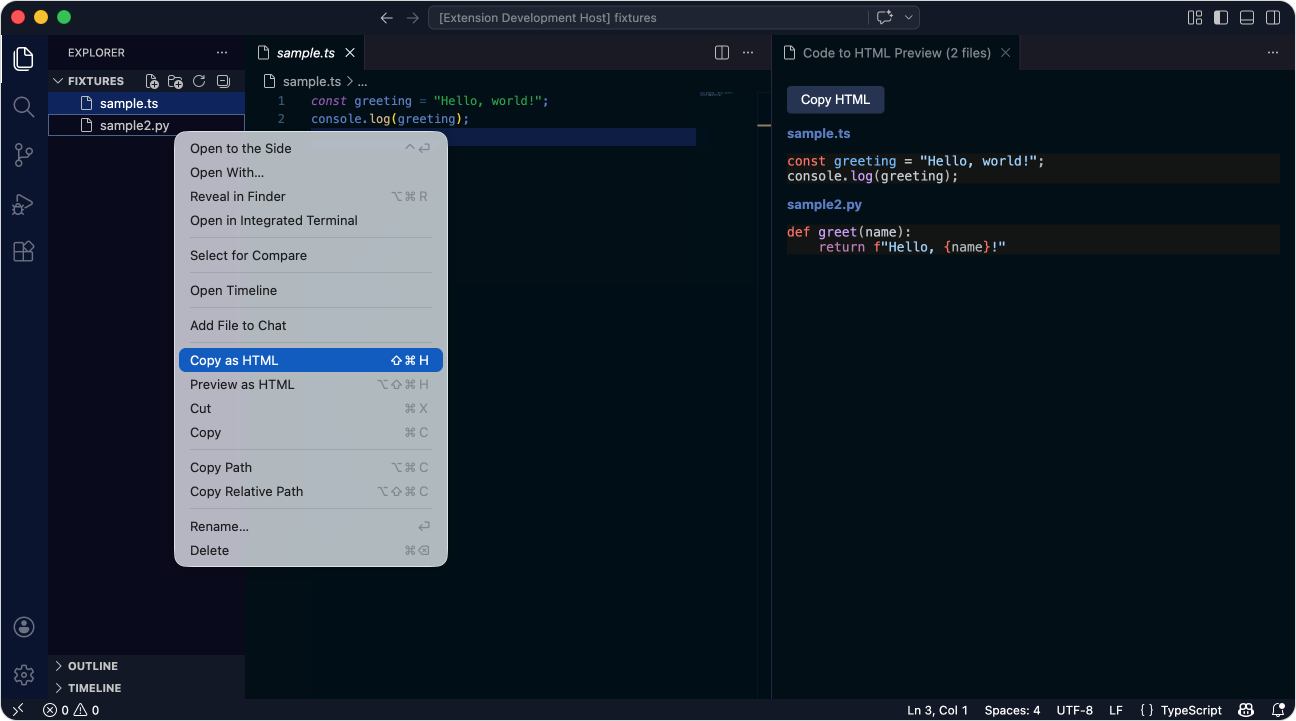Choose Open Timeline
Image resolution: width=1296 pixels, height=721 pixels.
311,290
